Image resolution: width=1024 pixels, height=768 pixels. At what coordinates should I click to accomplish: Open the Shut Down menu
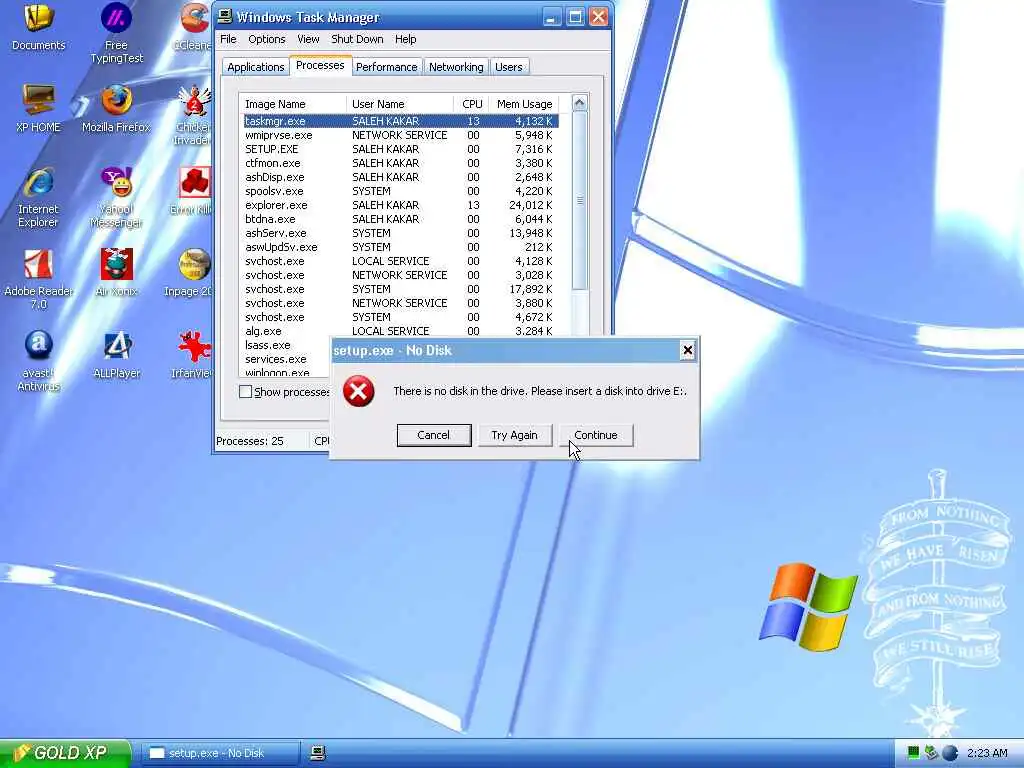point(357,39)
